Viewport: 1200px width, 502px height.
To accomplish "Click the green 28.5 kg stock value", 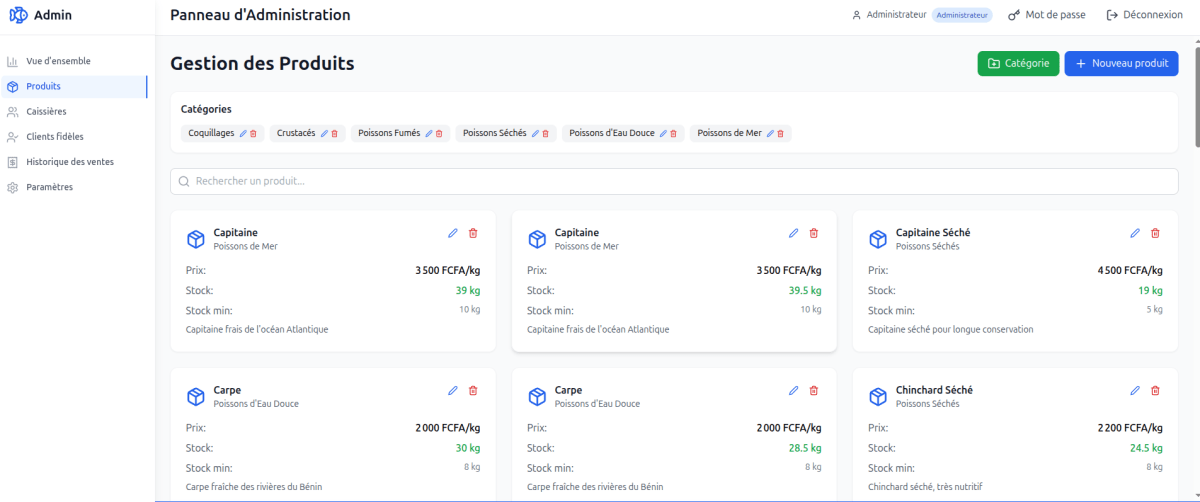I will pyautogui.click(x=804, y=448).
